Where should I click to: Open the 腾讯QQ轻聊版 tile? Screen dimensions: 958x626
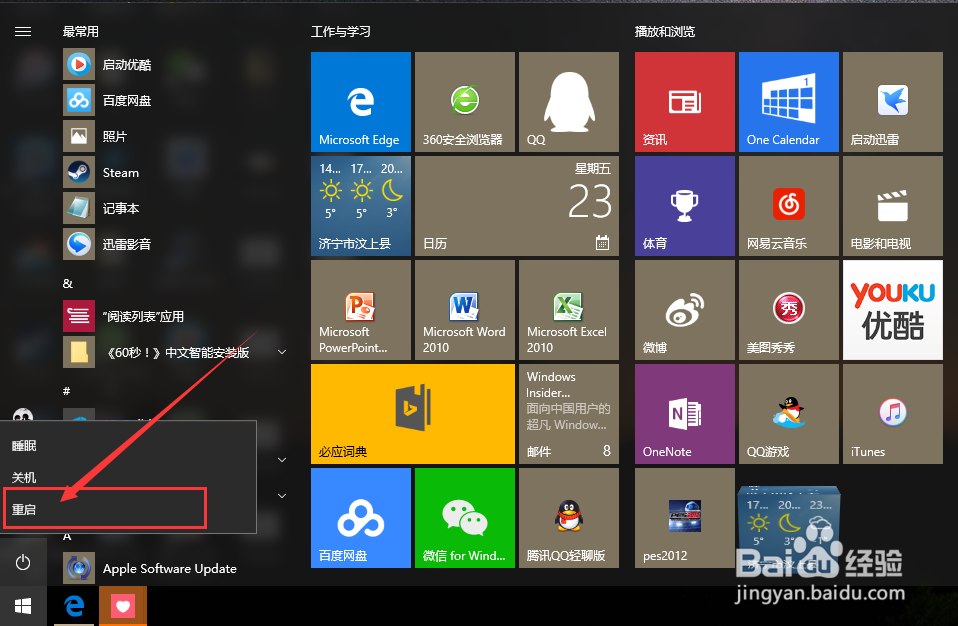(569, 518)
